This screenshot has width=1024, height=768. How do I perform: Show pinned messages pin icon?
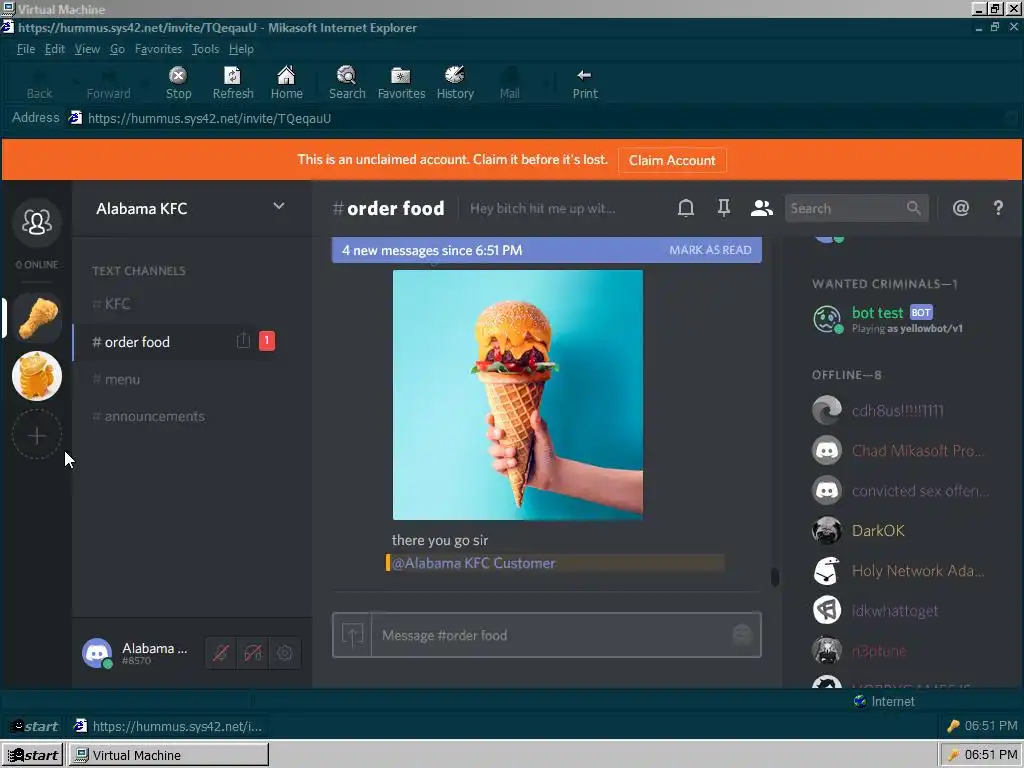[724, 208]
